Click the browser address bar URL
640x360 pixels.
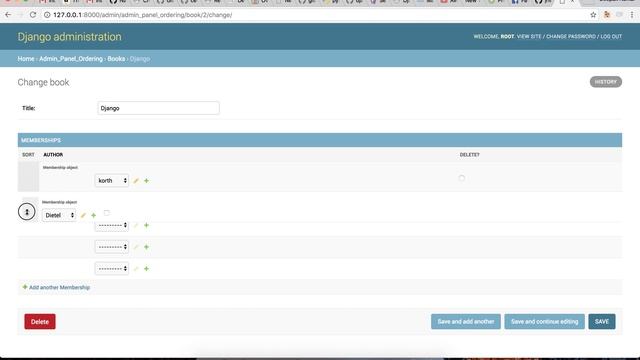pyautogui.click(x=142, y=15)
